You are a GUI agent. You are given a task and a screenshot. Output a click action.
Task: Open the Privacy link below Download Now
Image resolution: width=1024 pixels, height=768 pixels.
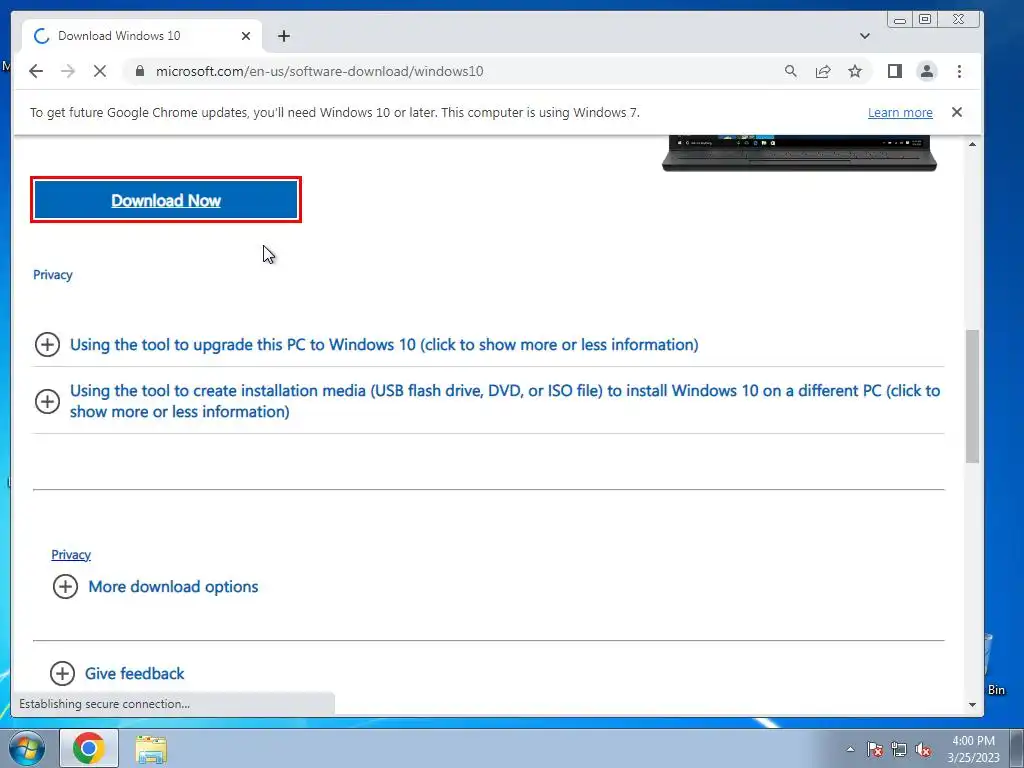[53, 275]
